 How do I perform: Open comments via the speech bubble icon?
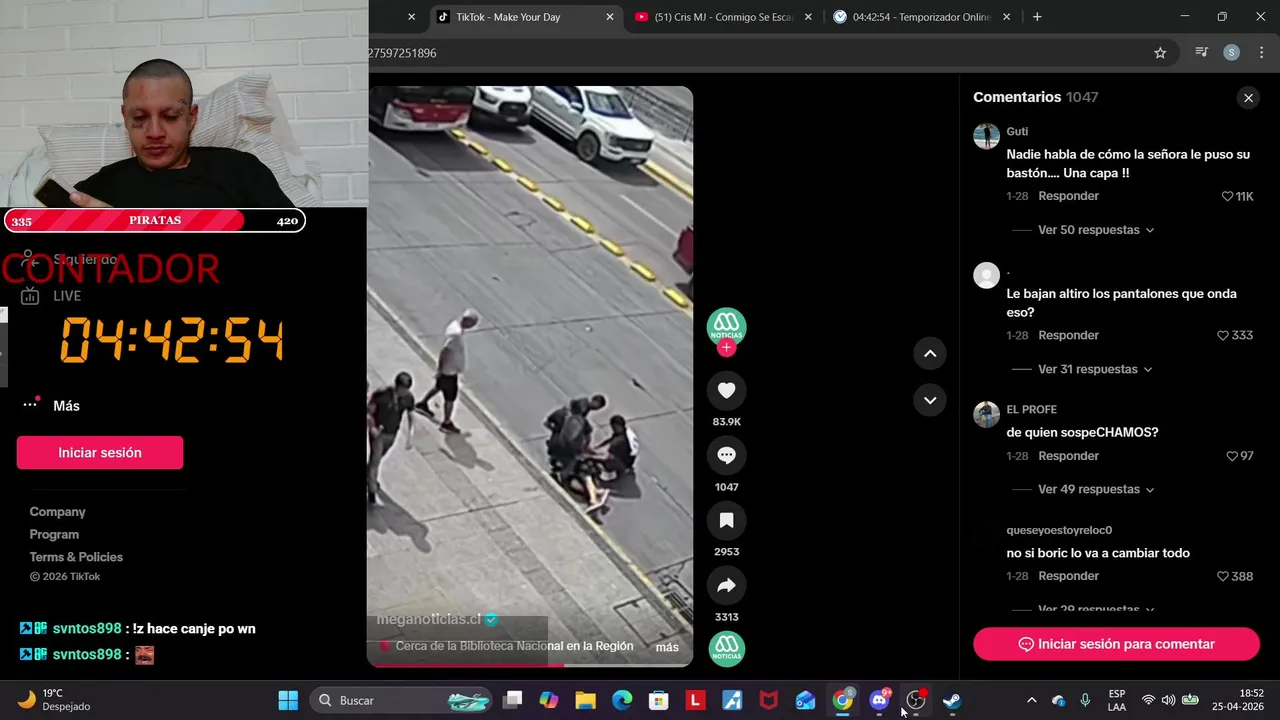[727, 456]
